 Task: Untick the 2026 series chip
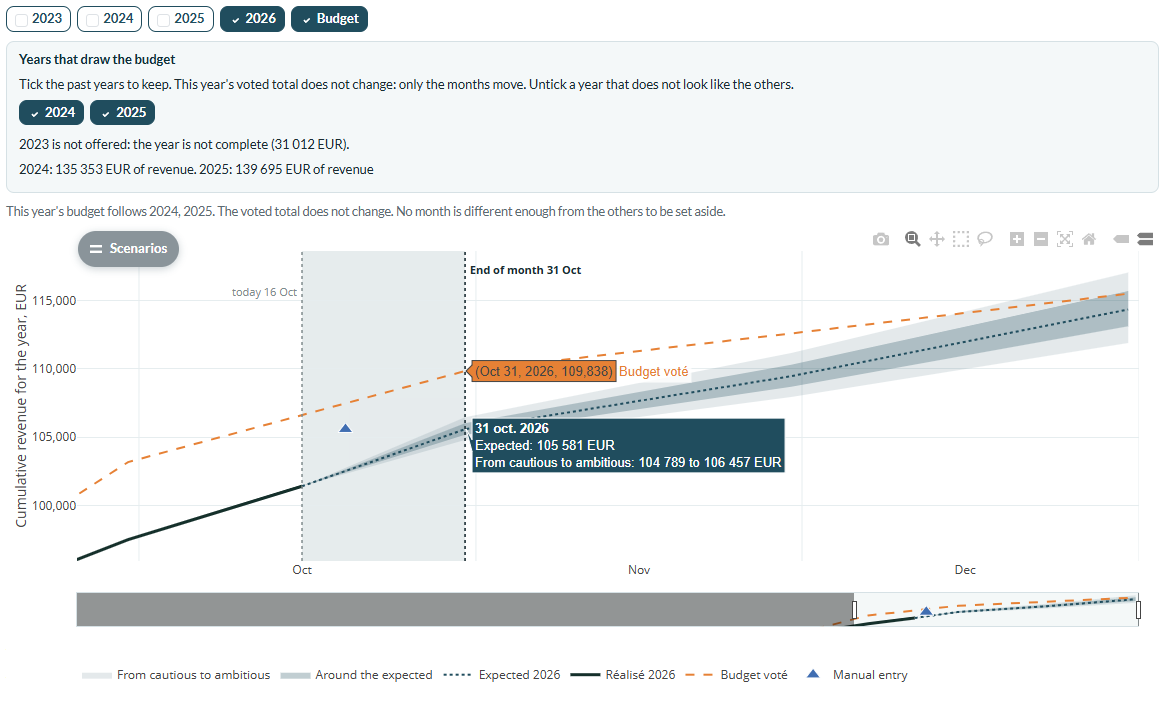click(x=252, y=19)
